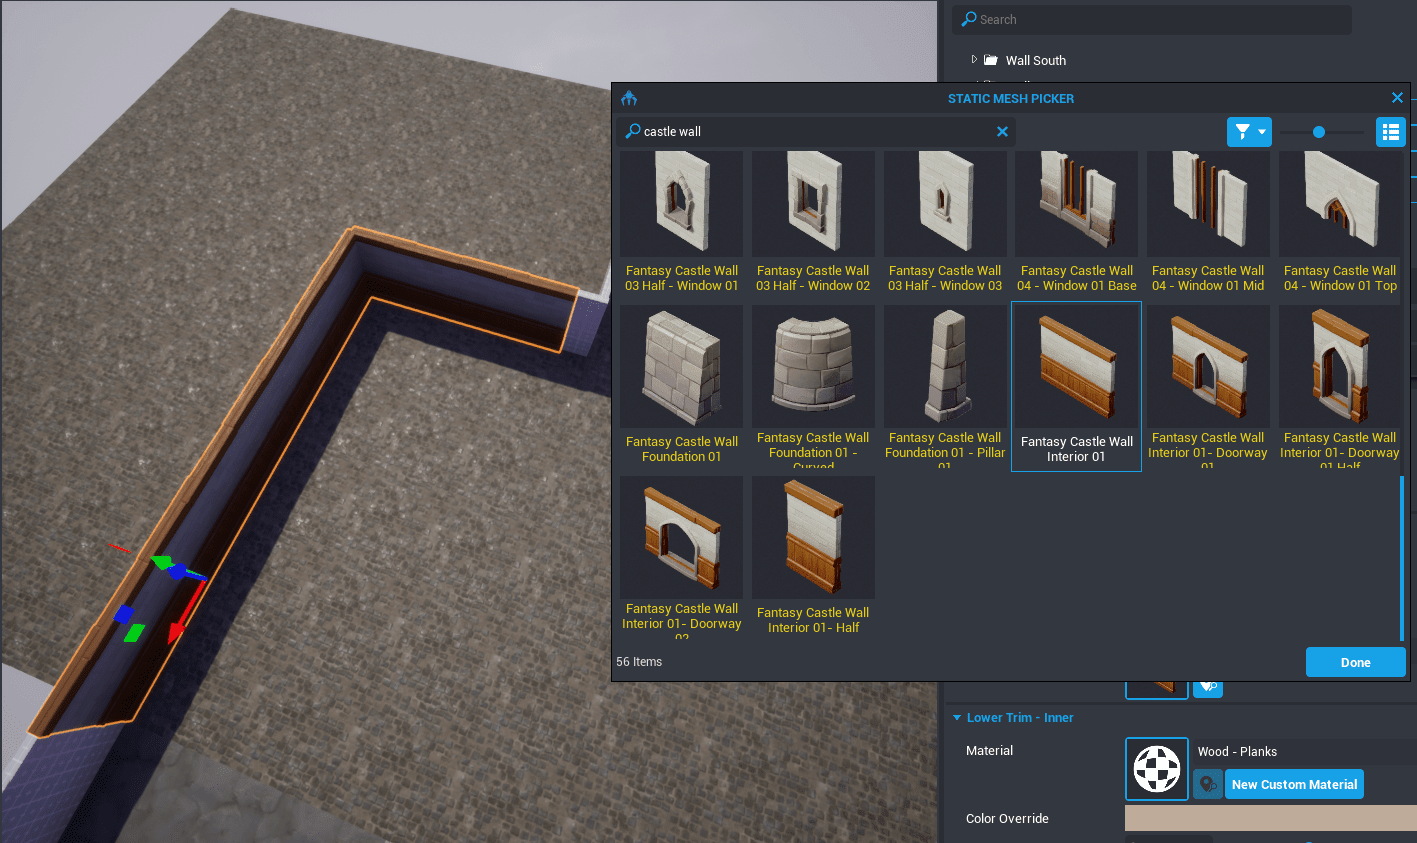Click the mesh picker logo icon in title bar
Viewport: 1417px width, 843px height.
tap(629, 98)
